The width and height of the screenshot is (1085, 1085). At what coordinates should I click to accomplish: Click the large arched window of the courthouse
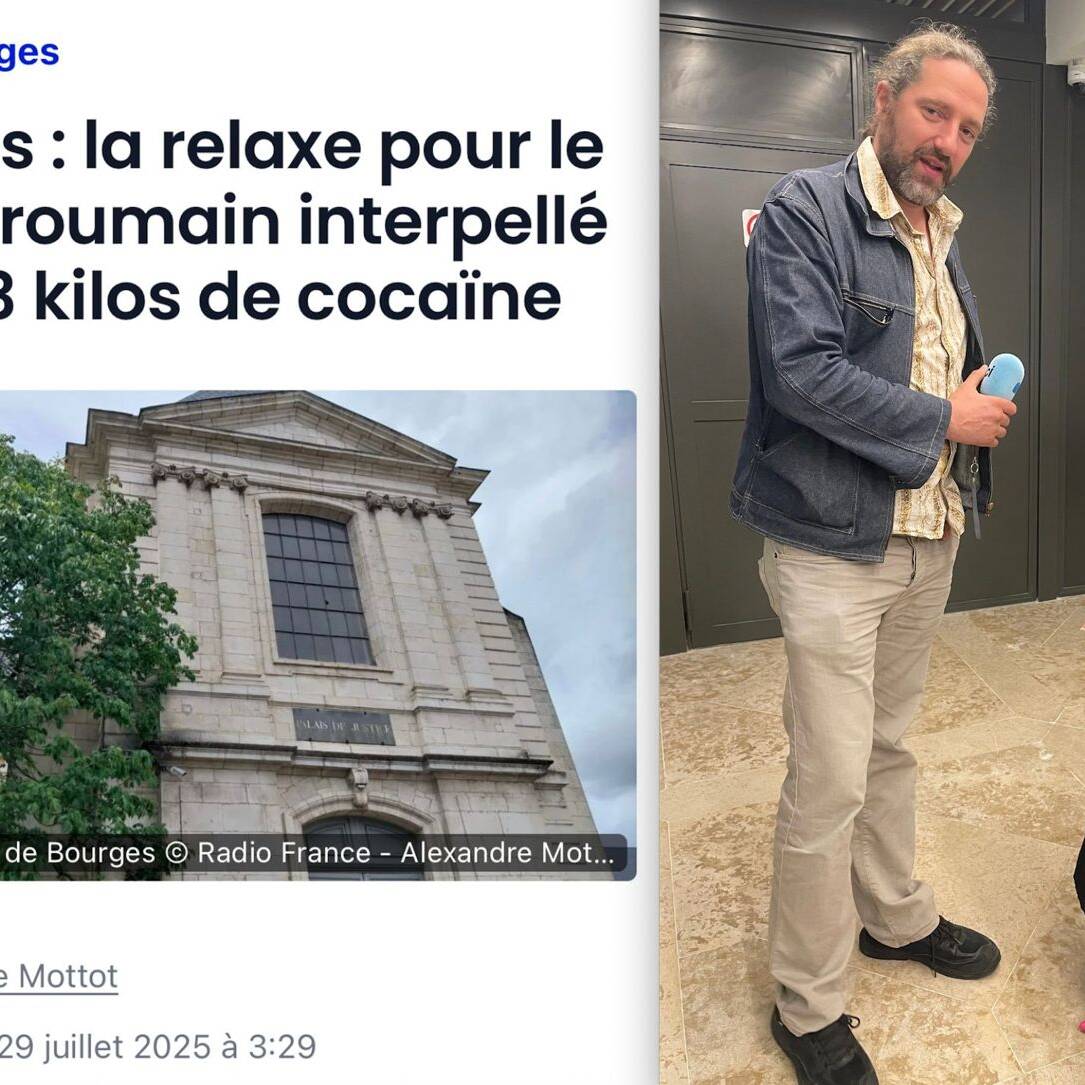(316, 587)
